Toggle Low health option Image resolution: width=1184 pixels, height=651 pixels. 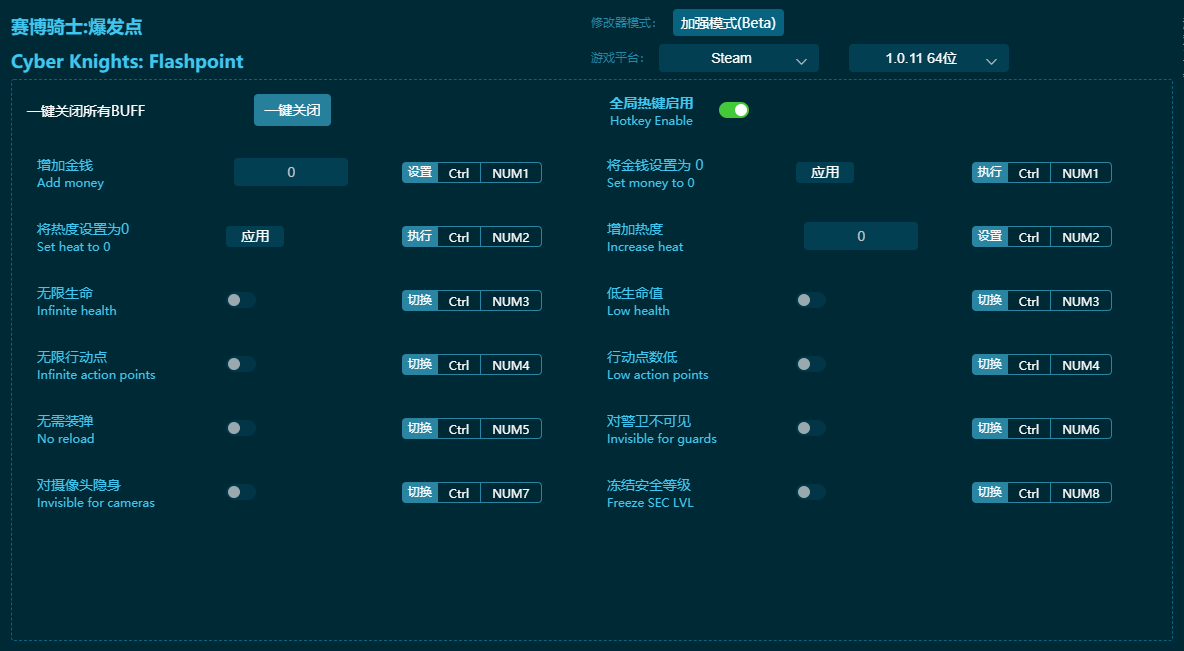point(810,300)
